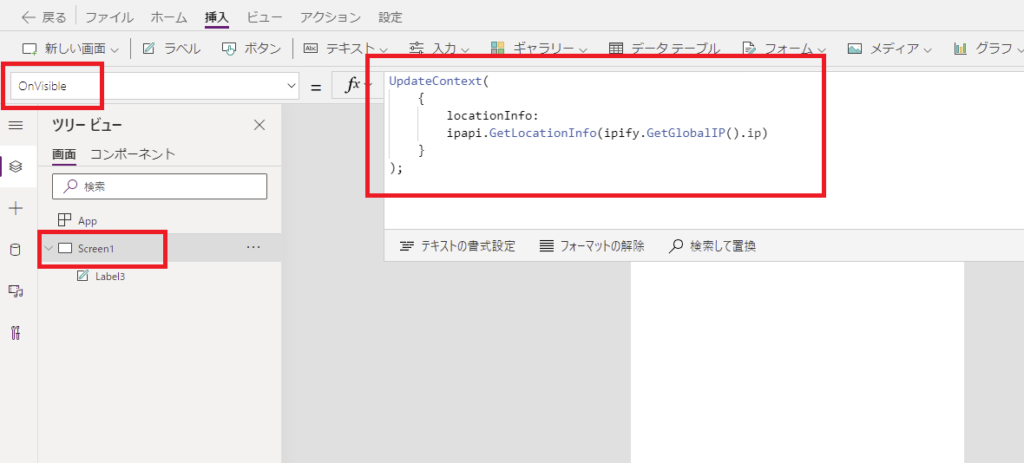Image resolution: width=1024 pixels, height=463 pixels.
Task: Select the 画面 tab in tree view
Action: [64, 154]
